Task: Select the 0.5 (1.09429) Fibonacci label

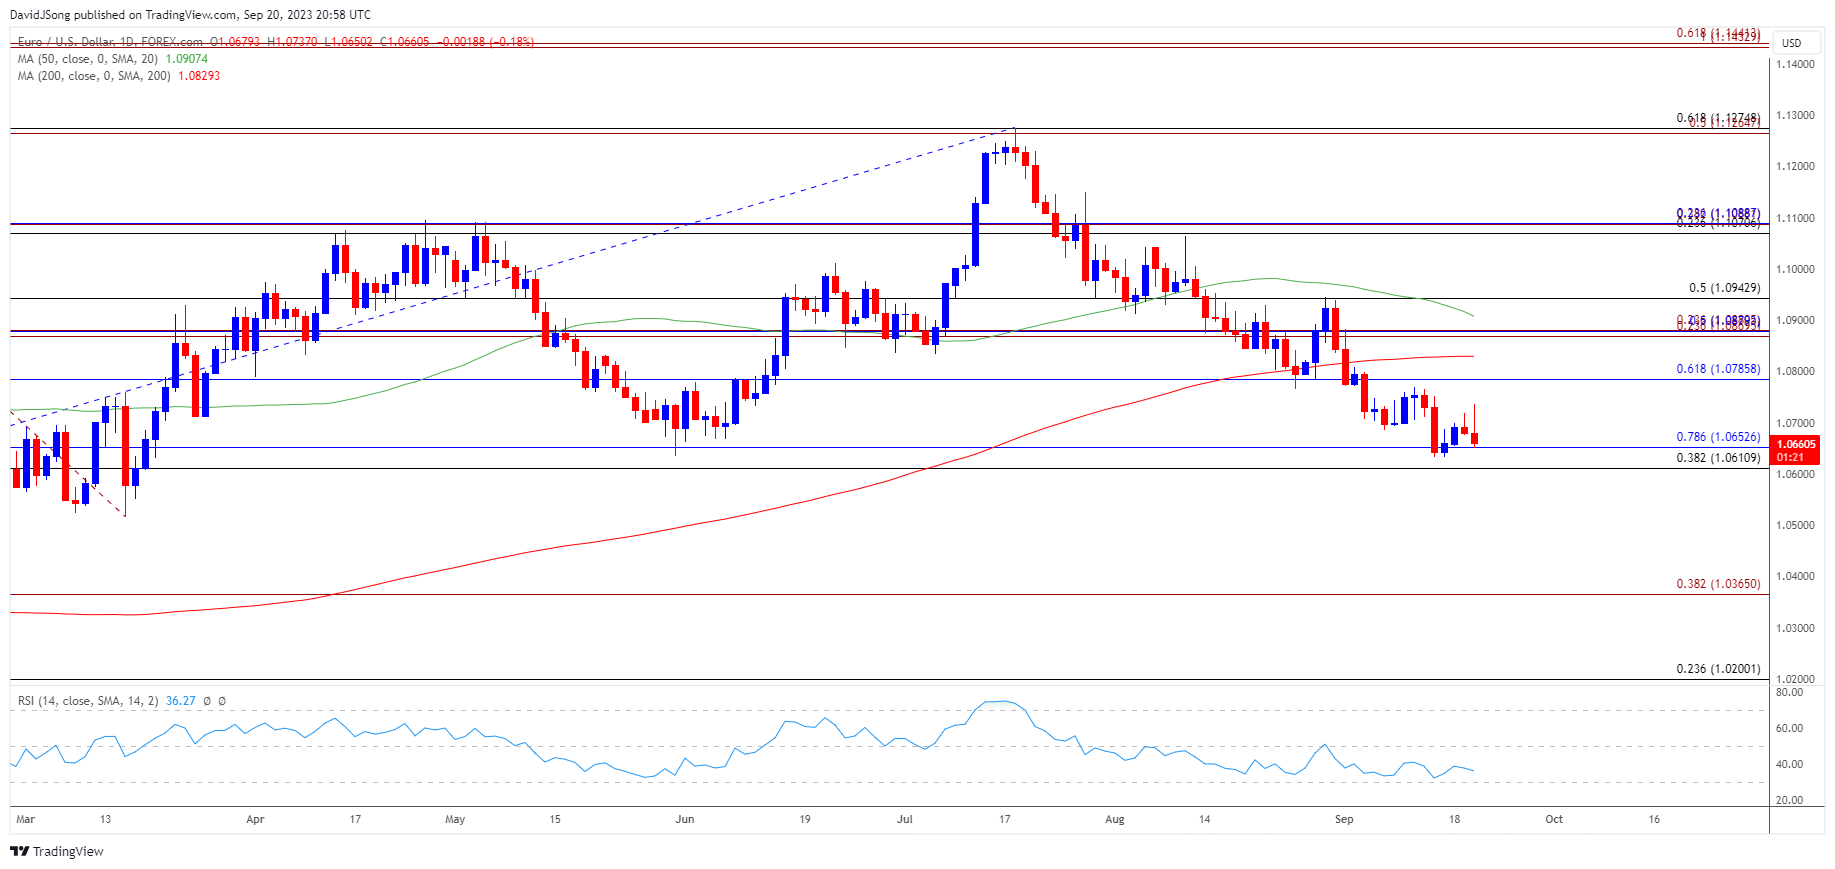Action: pos(1724,288)
